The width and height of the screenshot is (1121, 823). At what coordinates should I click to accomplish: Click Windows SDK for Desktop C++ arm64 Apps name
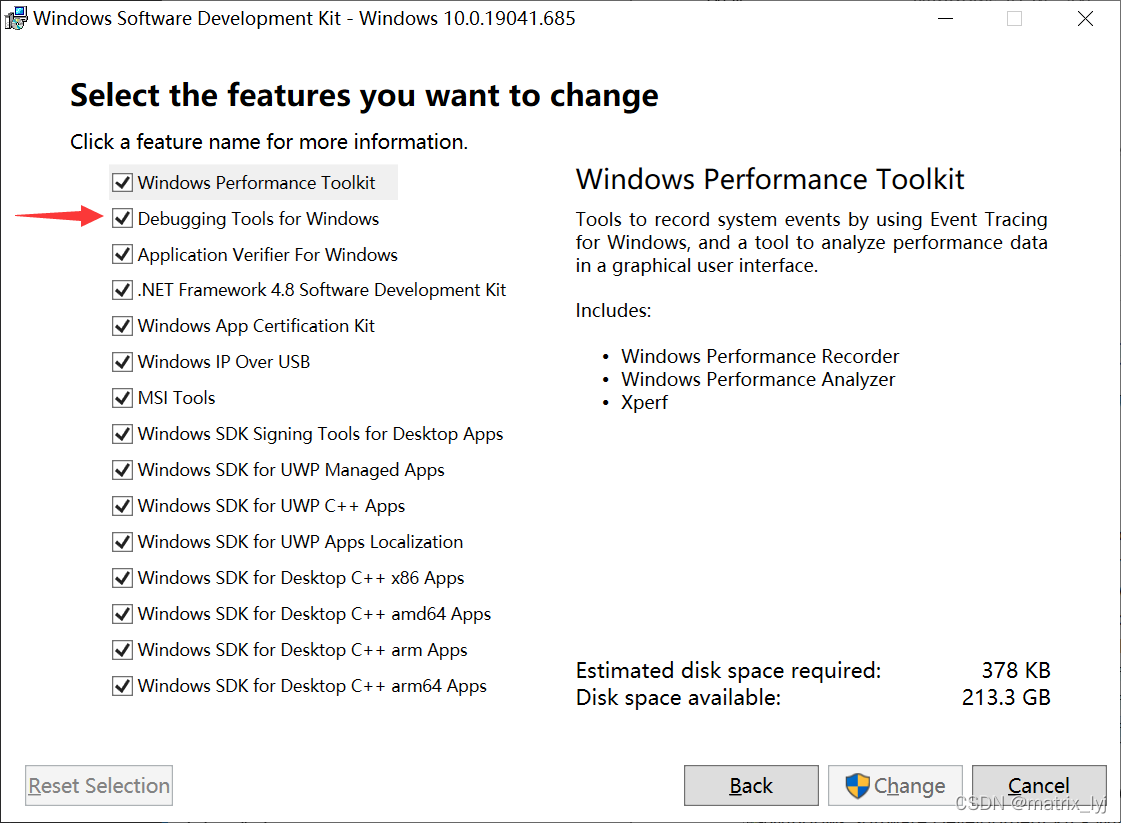[x=312, y=686]
